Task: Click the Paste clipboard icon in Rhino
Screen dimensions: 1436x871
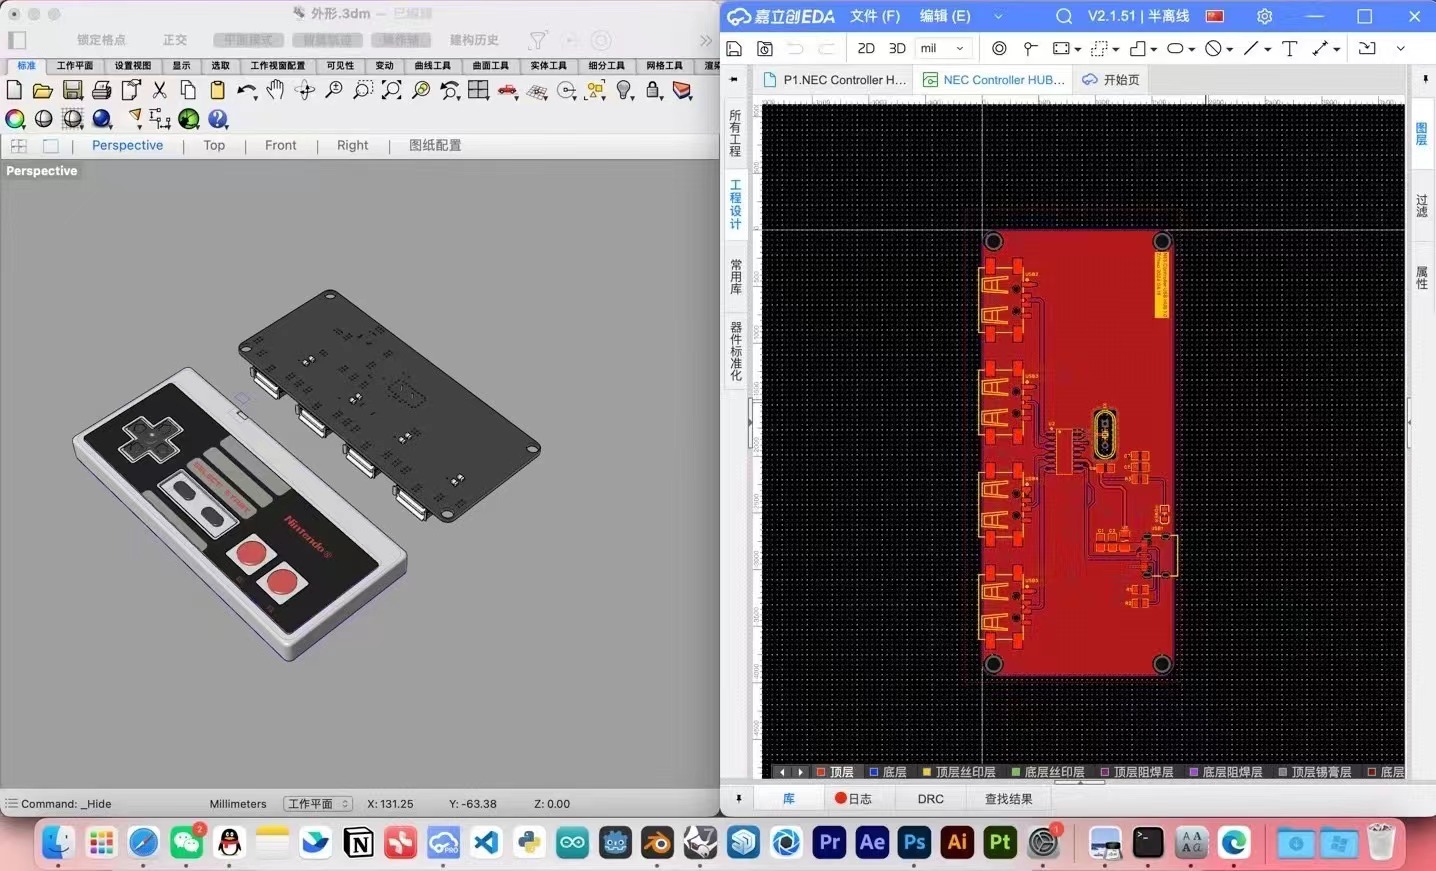Action: pyautogui.click(x=217, y=90)
